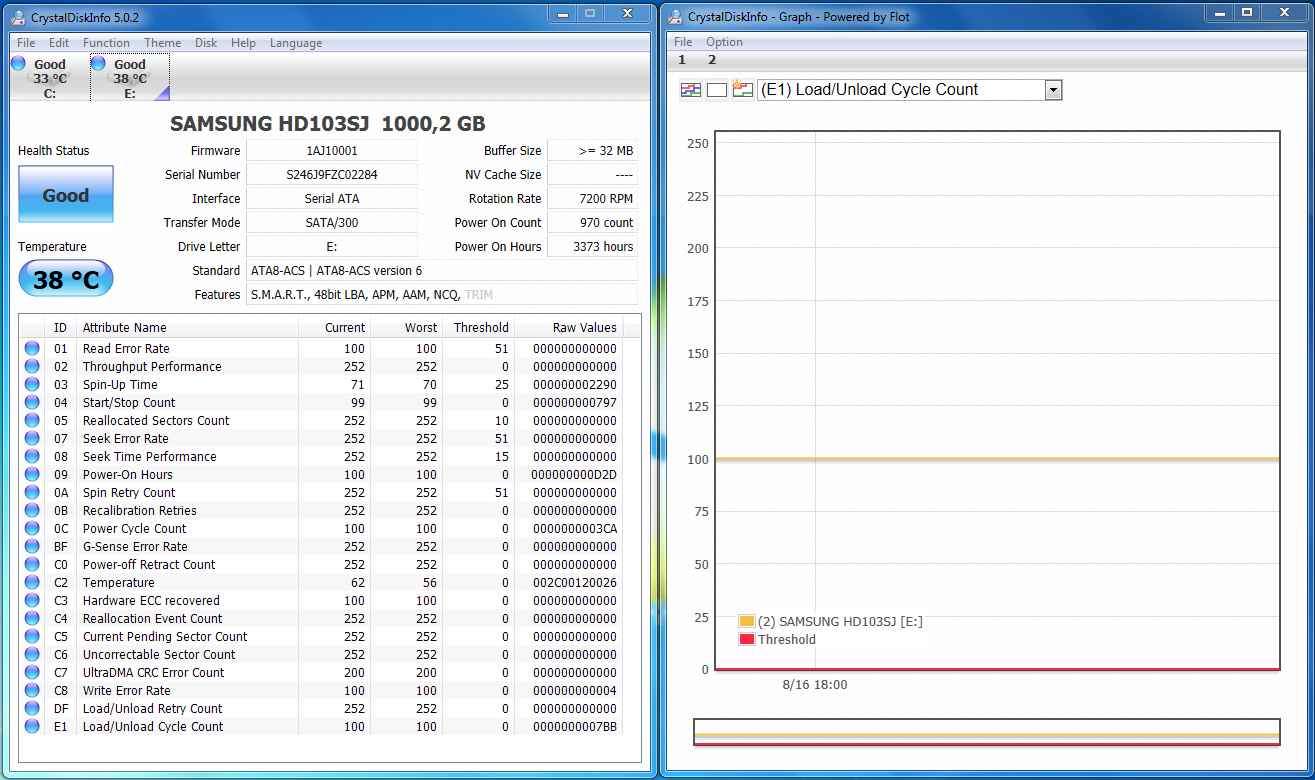Screen dimensions: 1315x780
Task: Click status orb for Recalibration Retries
Action: (x=32, y=511)
